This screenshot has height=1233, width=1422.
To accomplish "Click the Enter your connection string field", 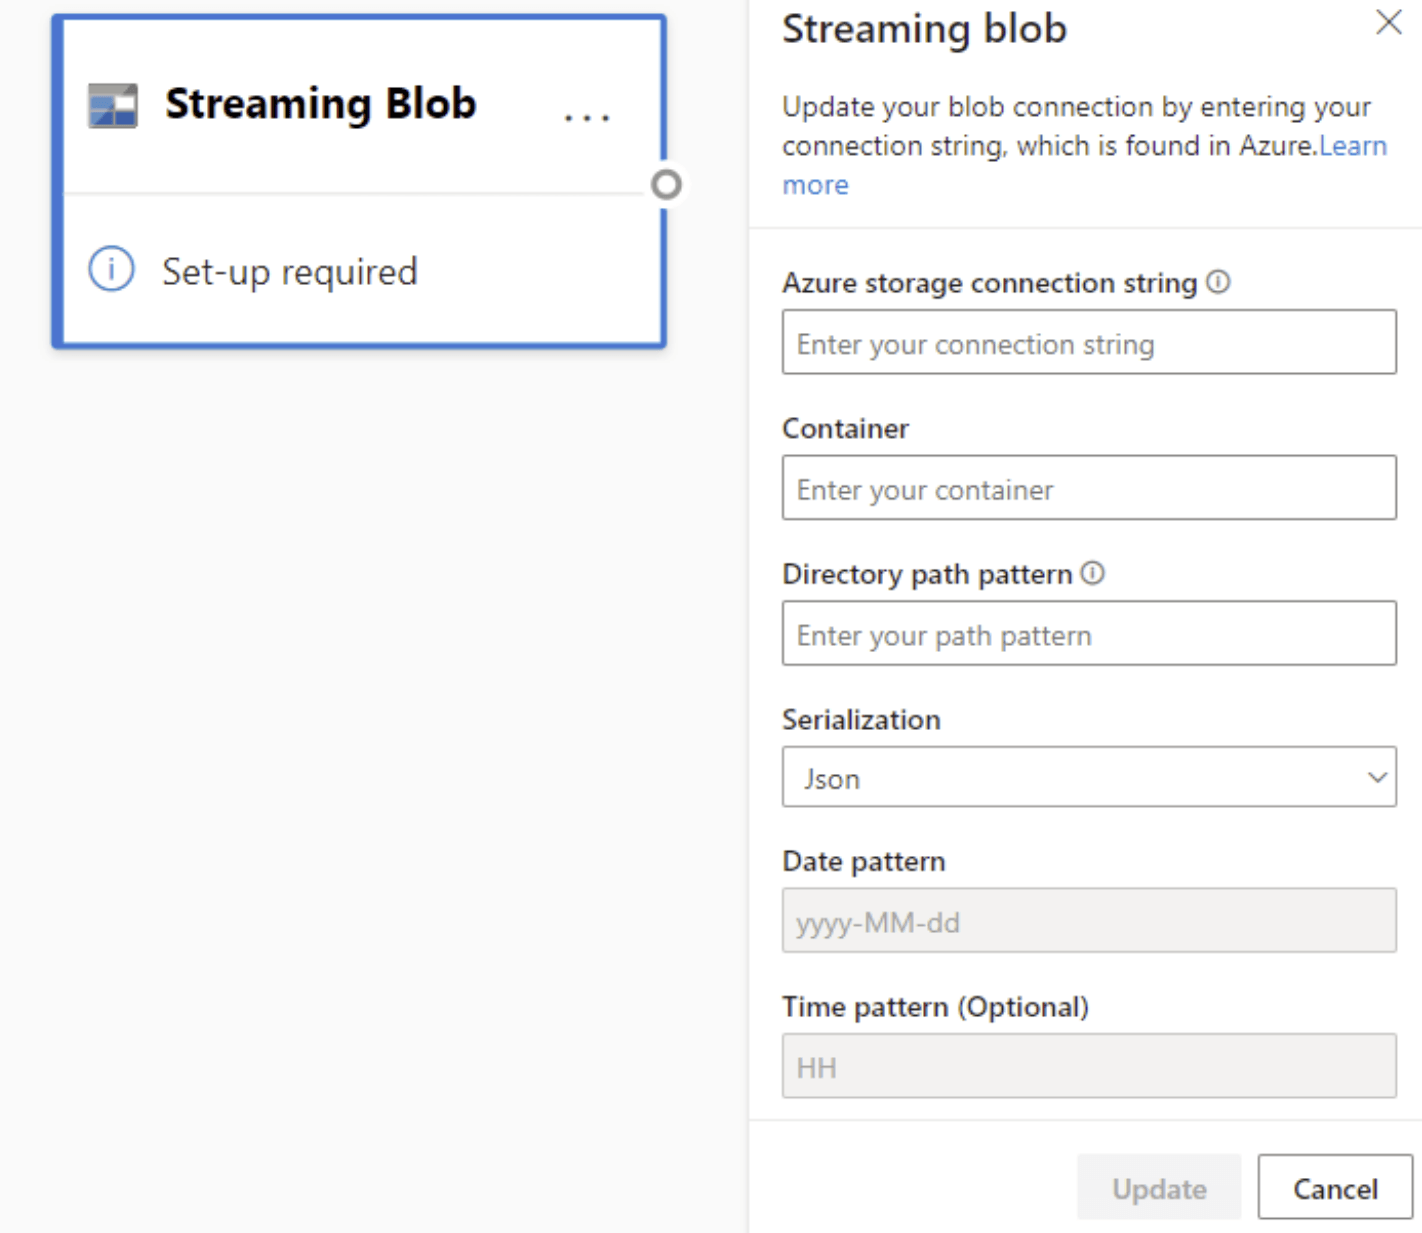I will tap(1089, 342).
